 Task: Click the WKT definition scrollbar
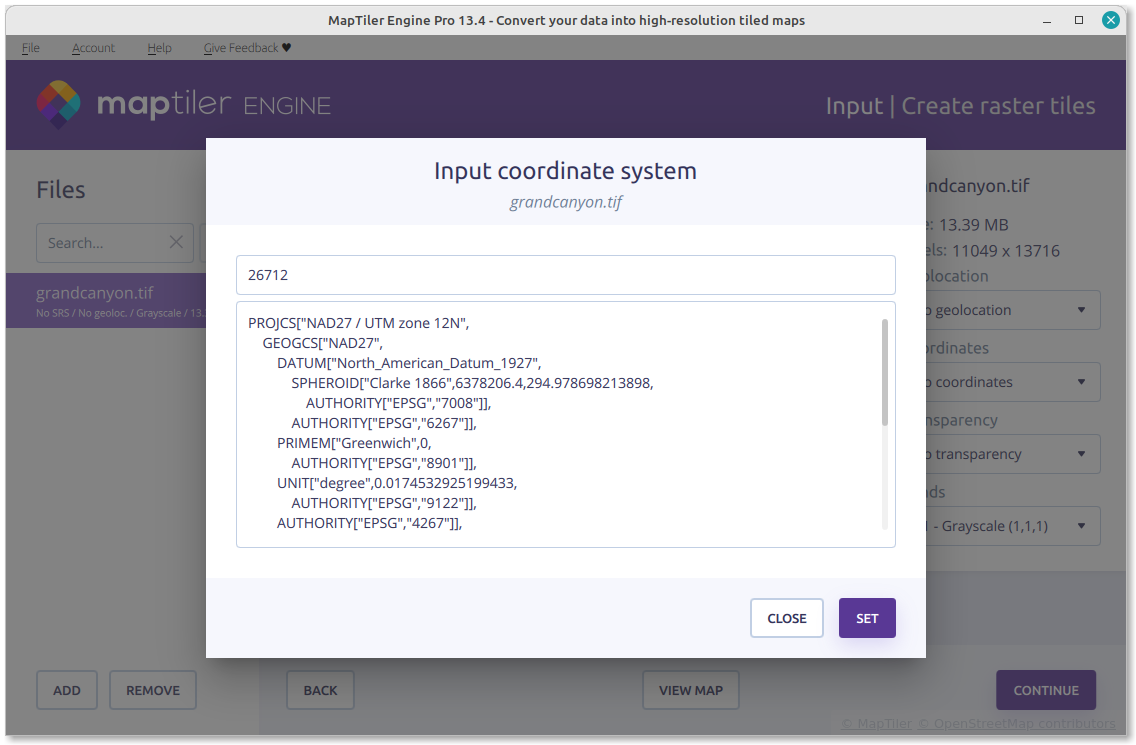click(x=884, y=372)
